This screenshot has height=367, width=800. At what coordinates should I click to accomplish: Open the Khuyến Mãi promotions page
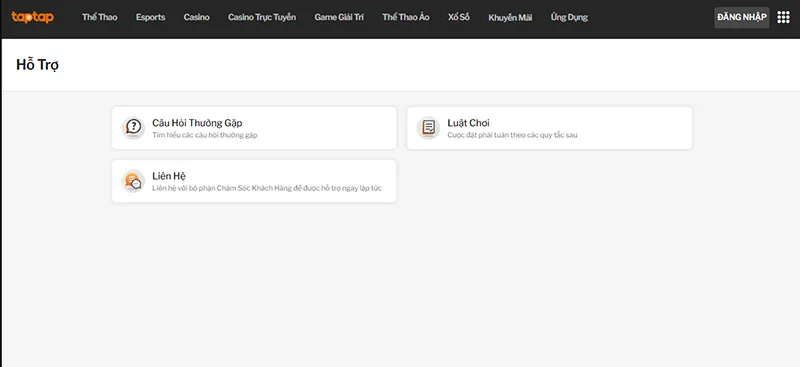pos(510,17)
